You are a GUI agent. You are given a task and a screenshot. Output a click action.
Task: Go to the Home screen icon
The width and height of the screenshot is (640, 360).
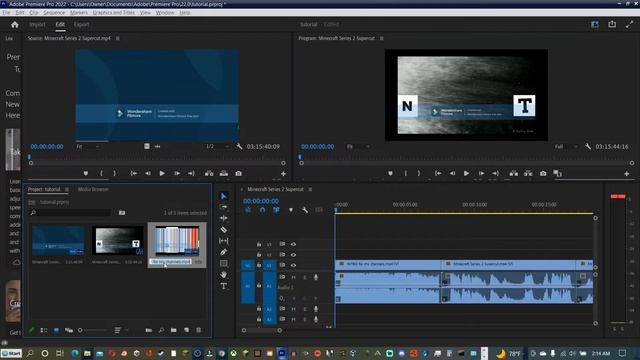coord(15,24)
